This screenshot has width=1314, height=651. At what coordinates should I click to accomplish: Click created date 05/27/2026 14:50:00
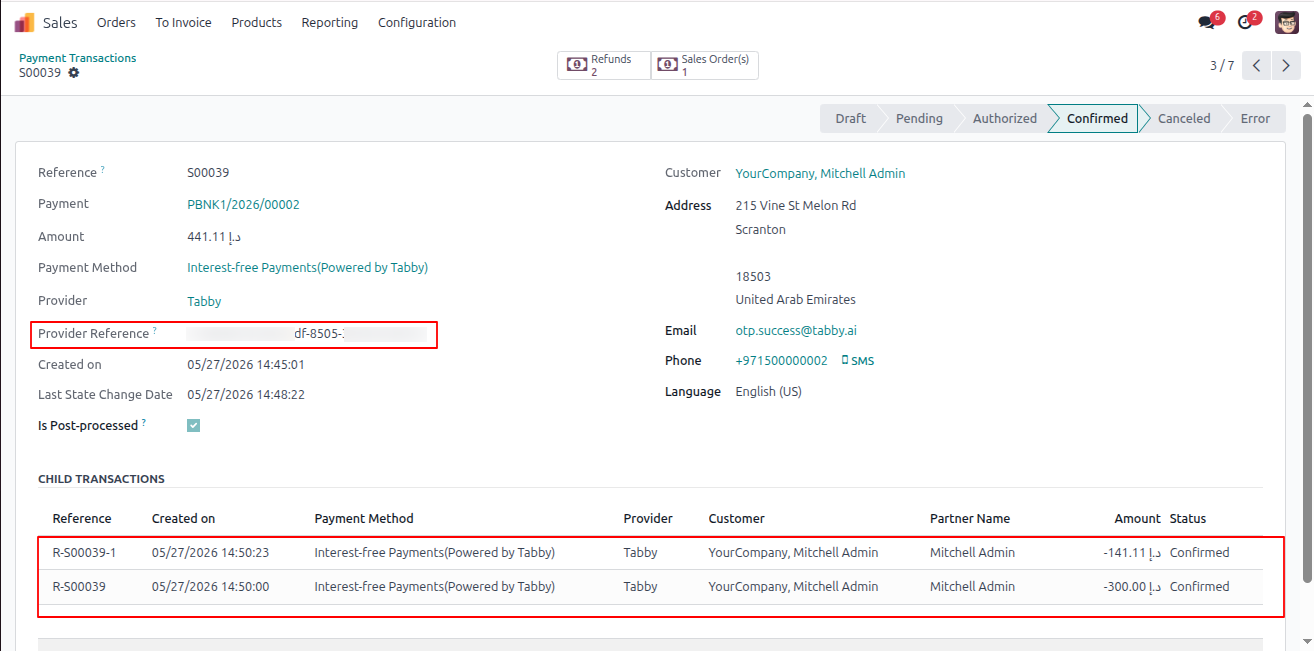[210, 586]
